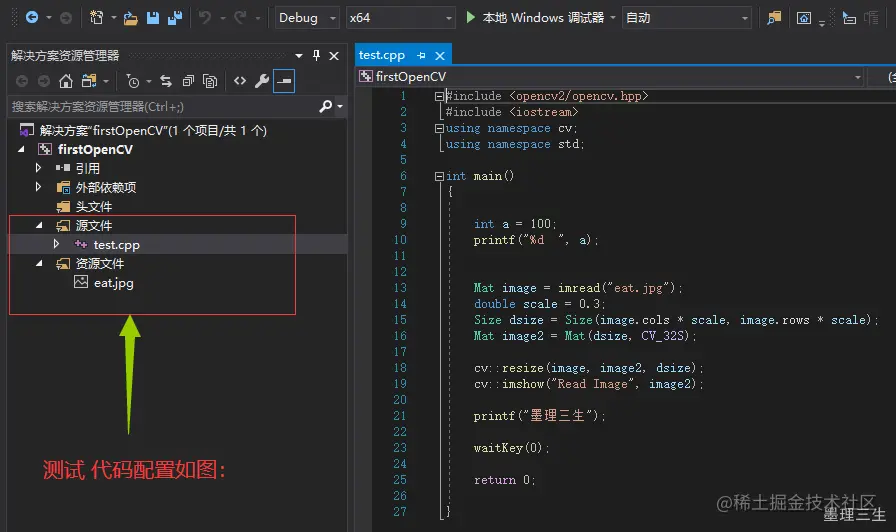Collapse the using namespace block
This screenshot has width=896, height=532.
pyautogui.click(x=439, y=128)
